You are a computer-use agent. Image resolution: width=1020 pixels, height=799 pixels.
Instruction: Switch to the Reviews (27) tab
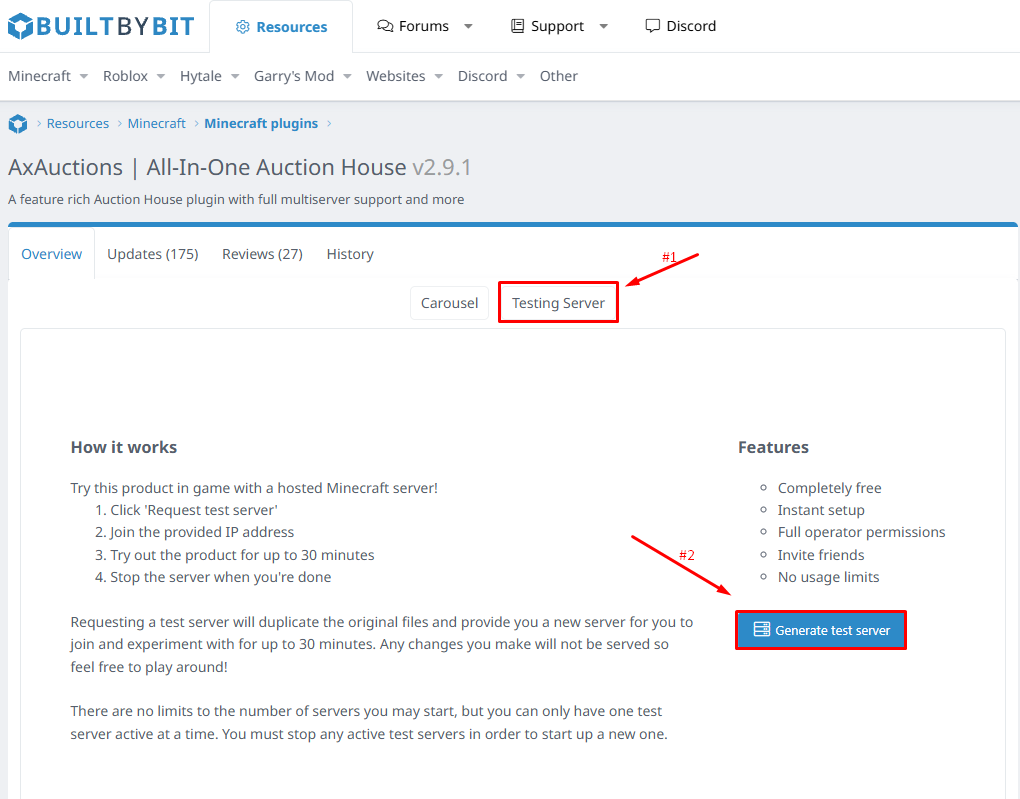[x=262, y=254]
